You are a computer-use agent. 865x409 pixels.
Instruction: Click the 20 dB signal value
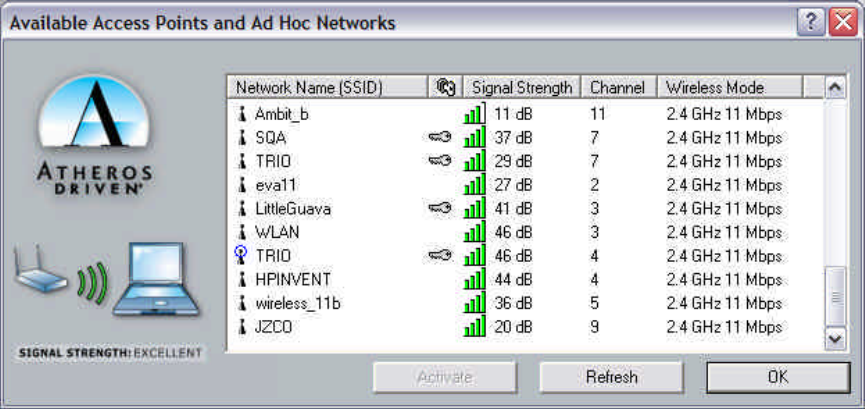click(513, 327)
